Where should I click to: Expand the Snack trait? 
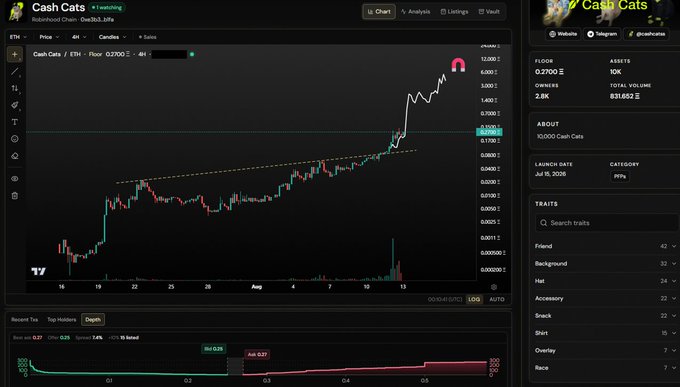click(605, 315)
